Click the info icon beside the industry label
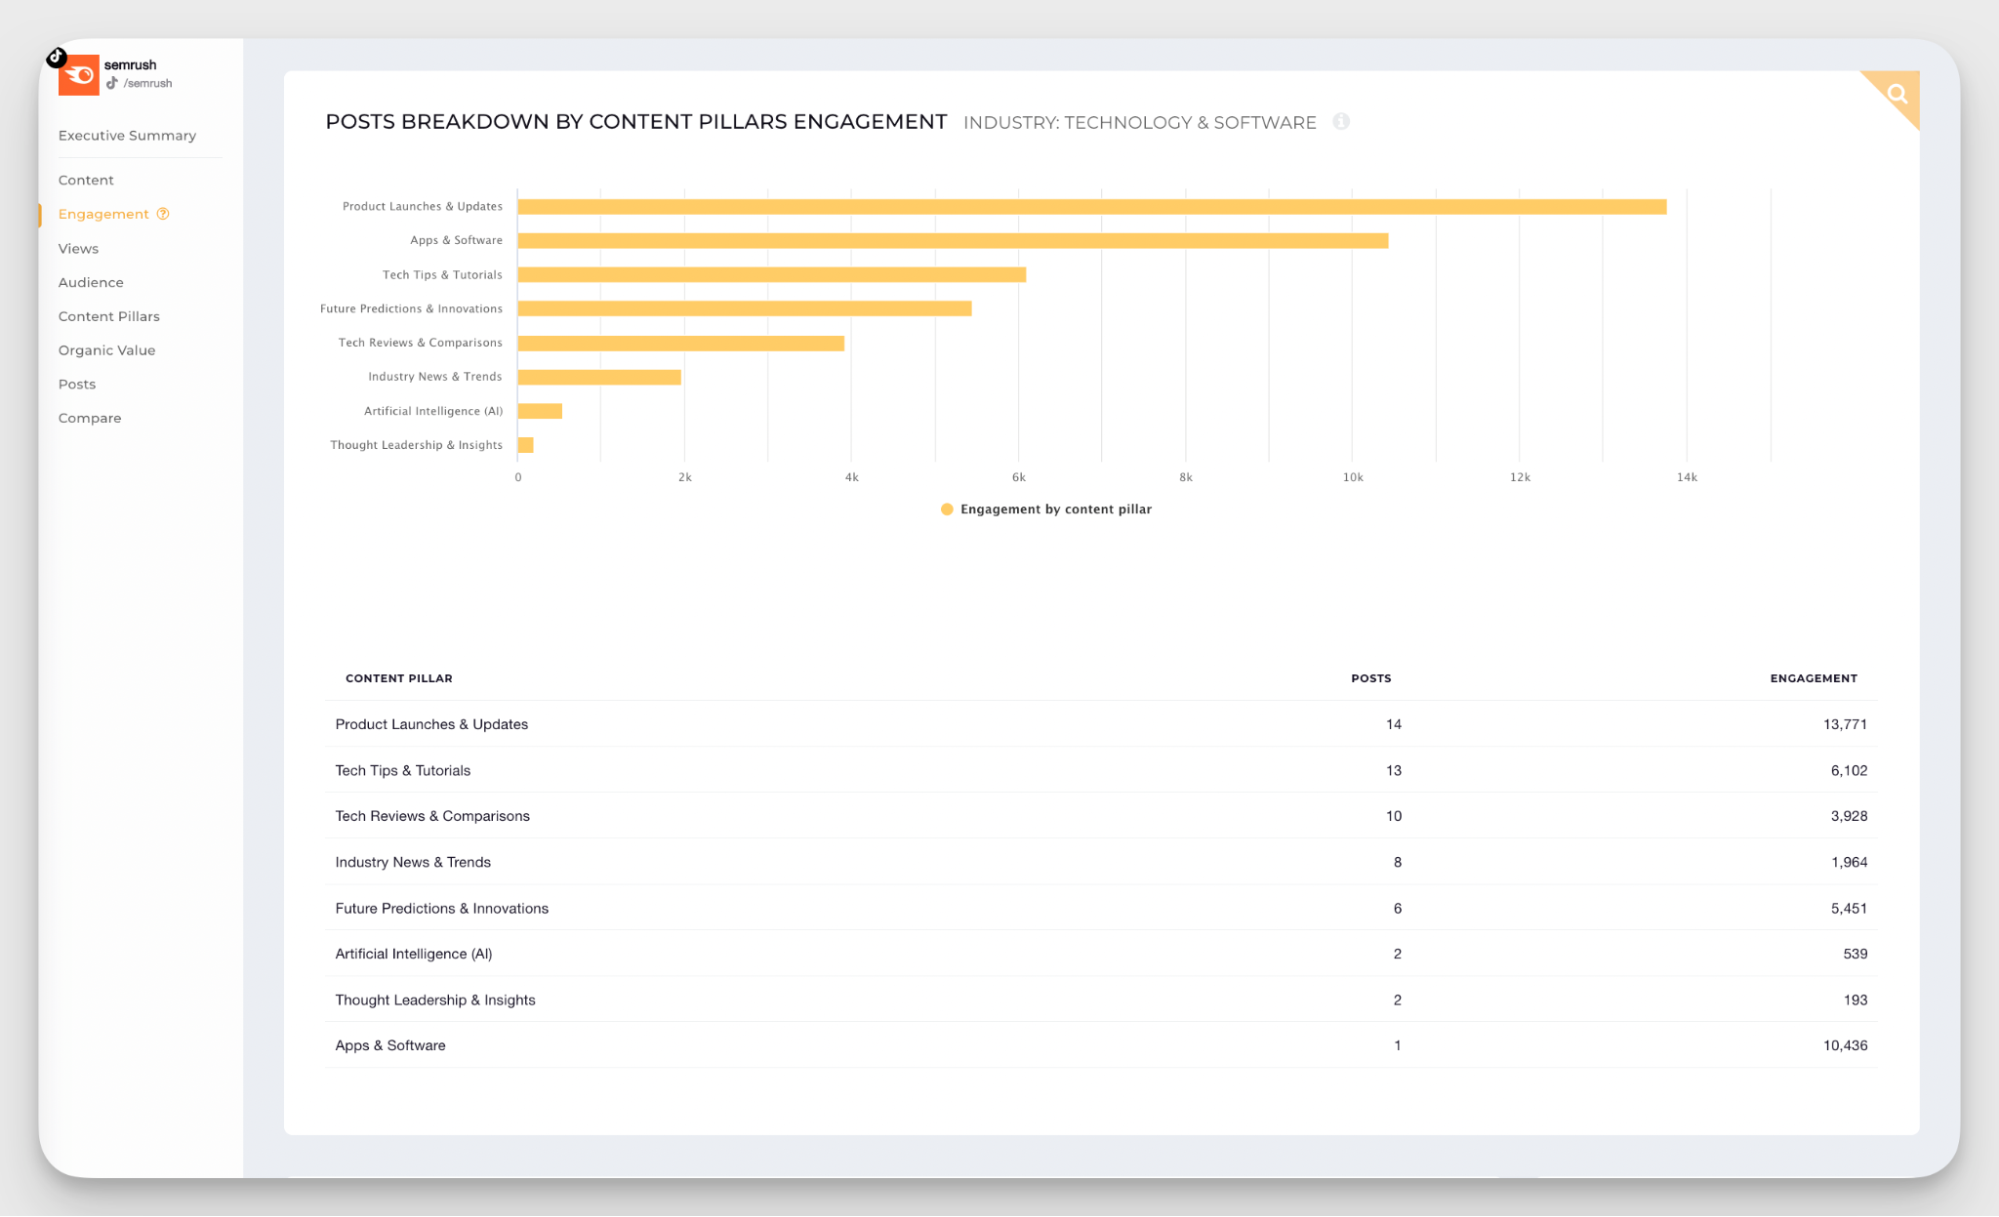 click(x=1342, y=122)
